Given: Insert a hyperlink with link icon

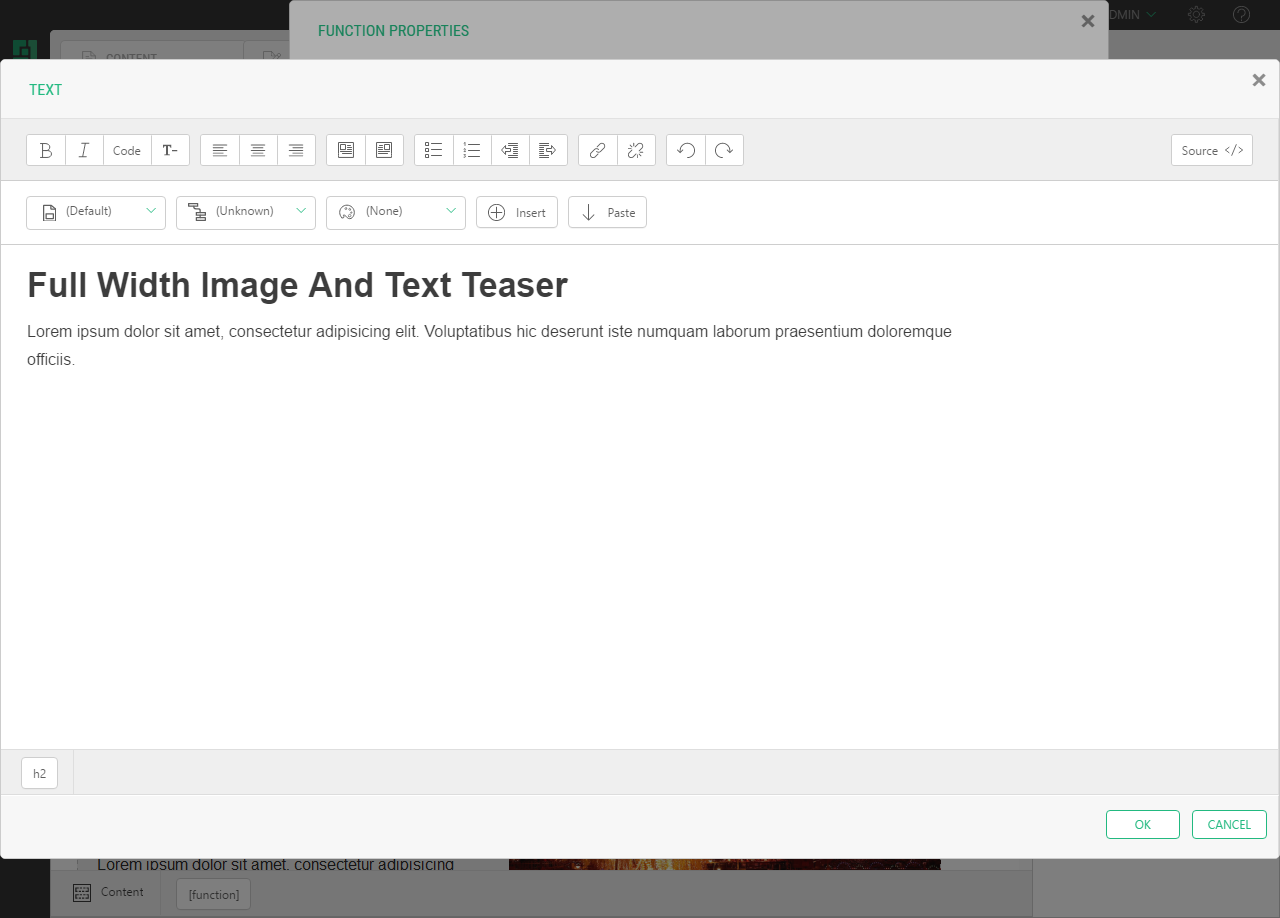Looking at the screenshot, I should [x=597, y=150].
